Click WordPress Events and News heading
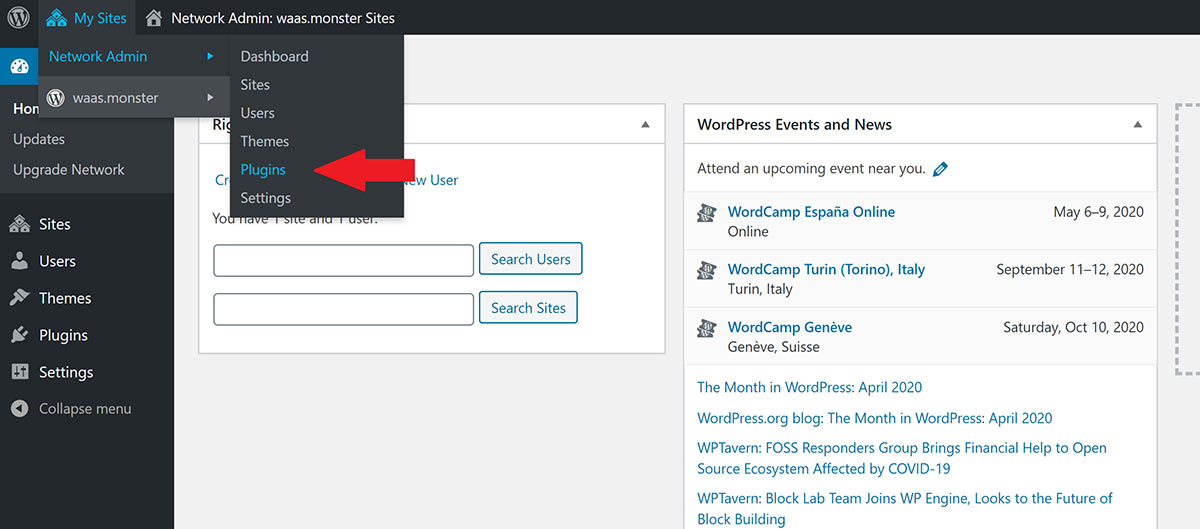The image size is (1200, 529). pyautogui.click(x=794, y=125)
